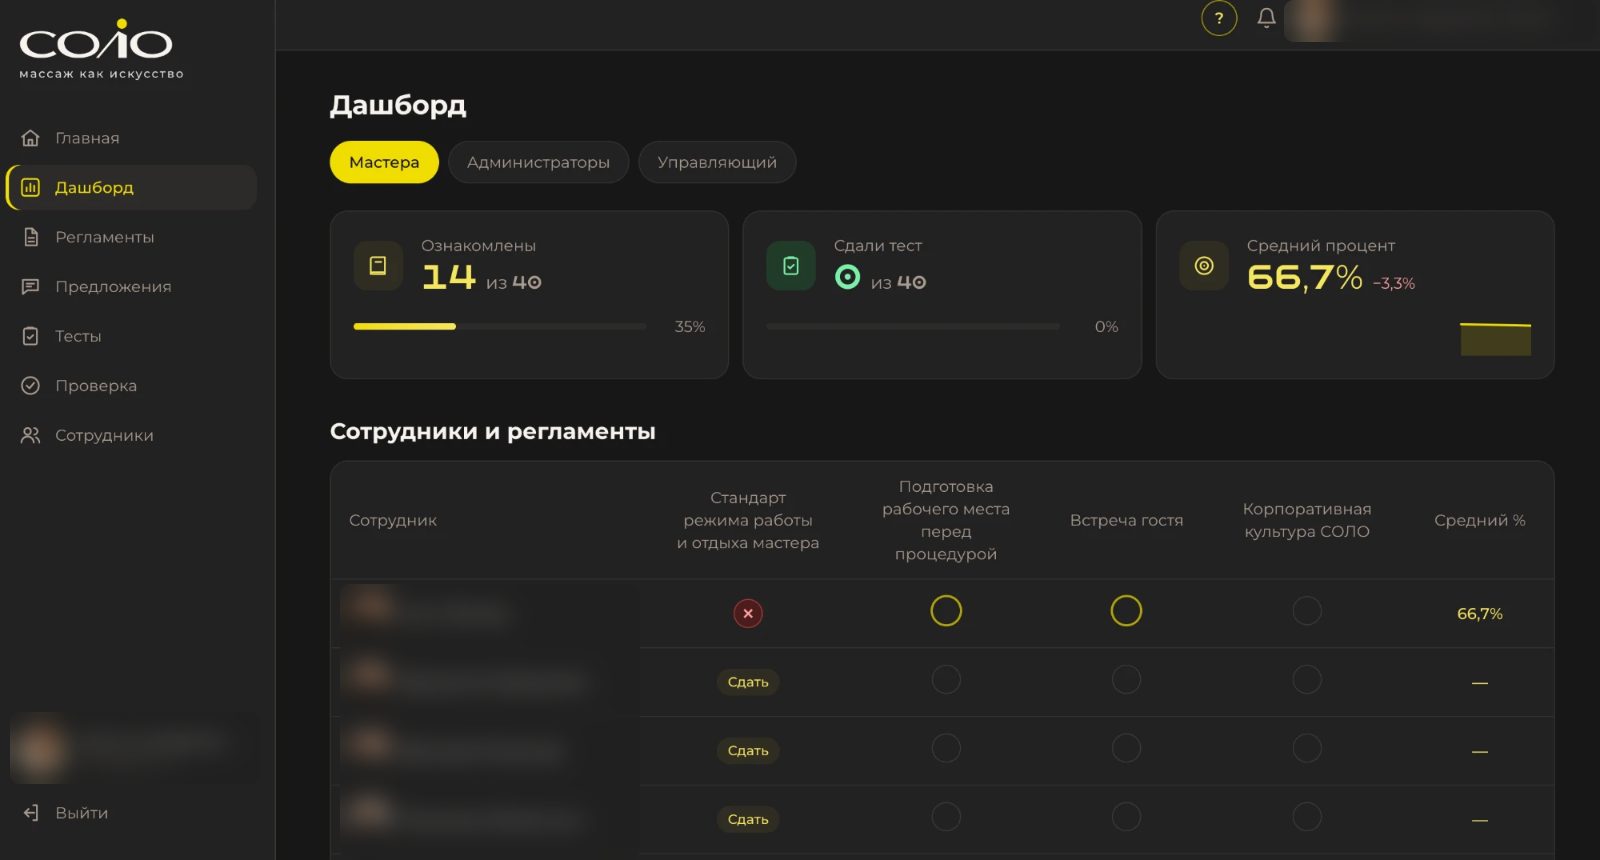Log out using the Выйти icon

click(x=31, y=813)
